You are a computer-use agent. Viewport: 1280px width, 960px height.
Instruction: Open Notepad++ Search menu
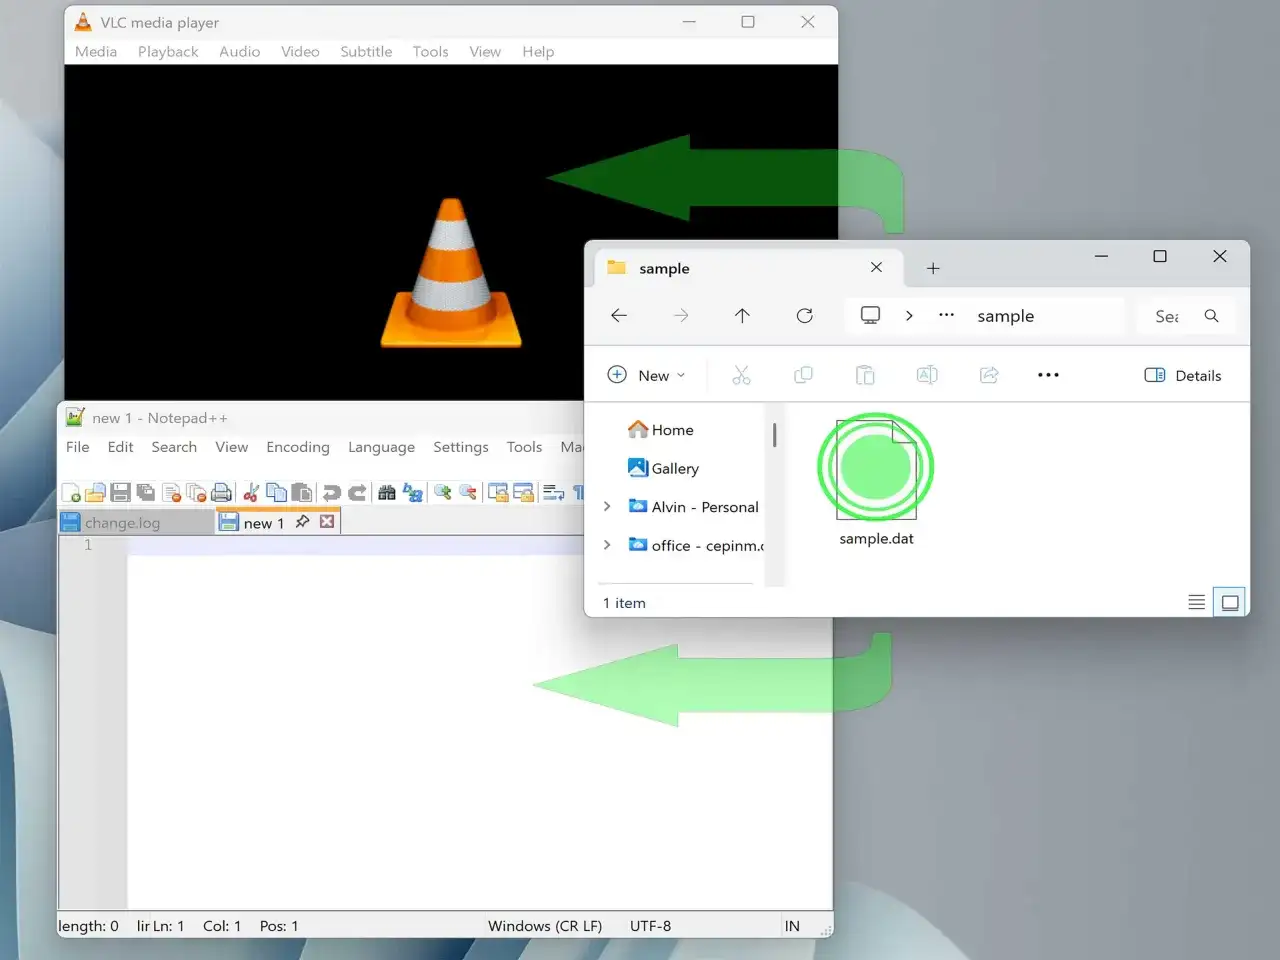click(x=174, y=447)
